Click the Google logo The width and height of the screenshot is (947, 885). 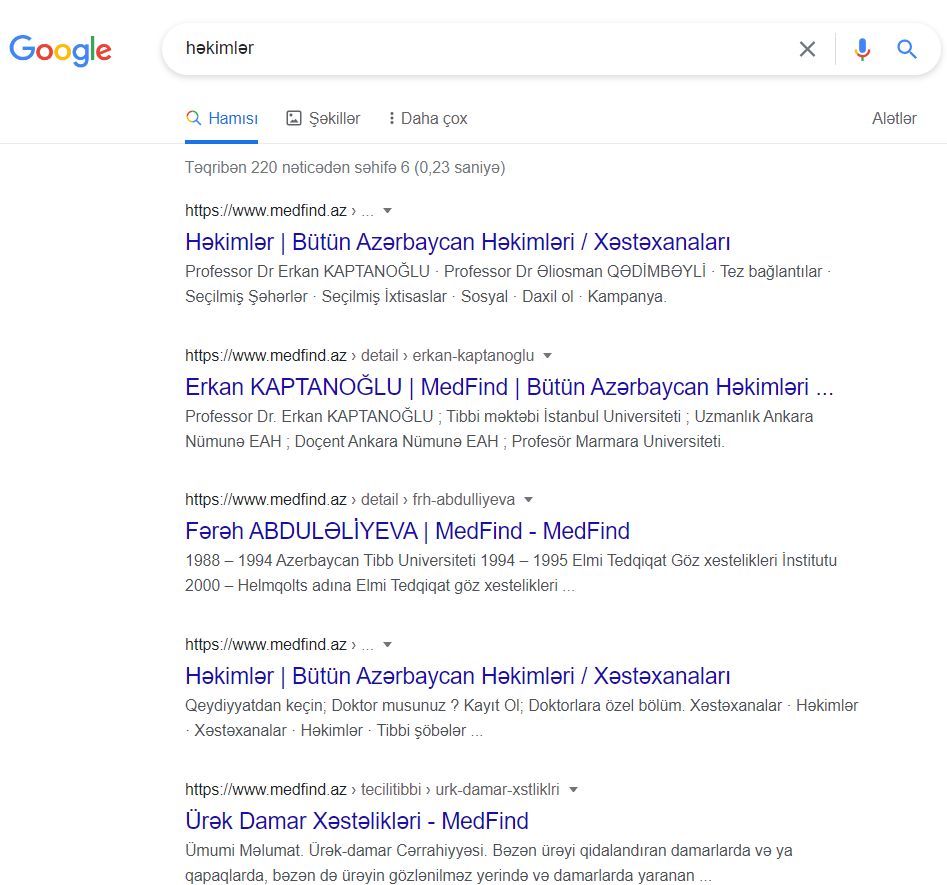pos(60,50)
